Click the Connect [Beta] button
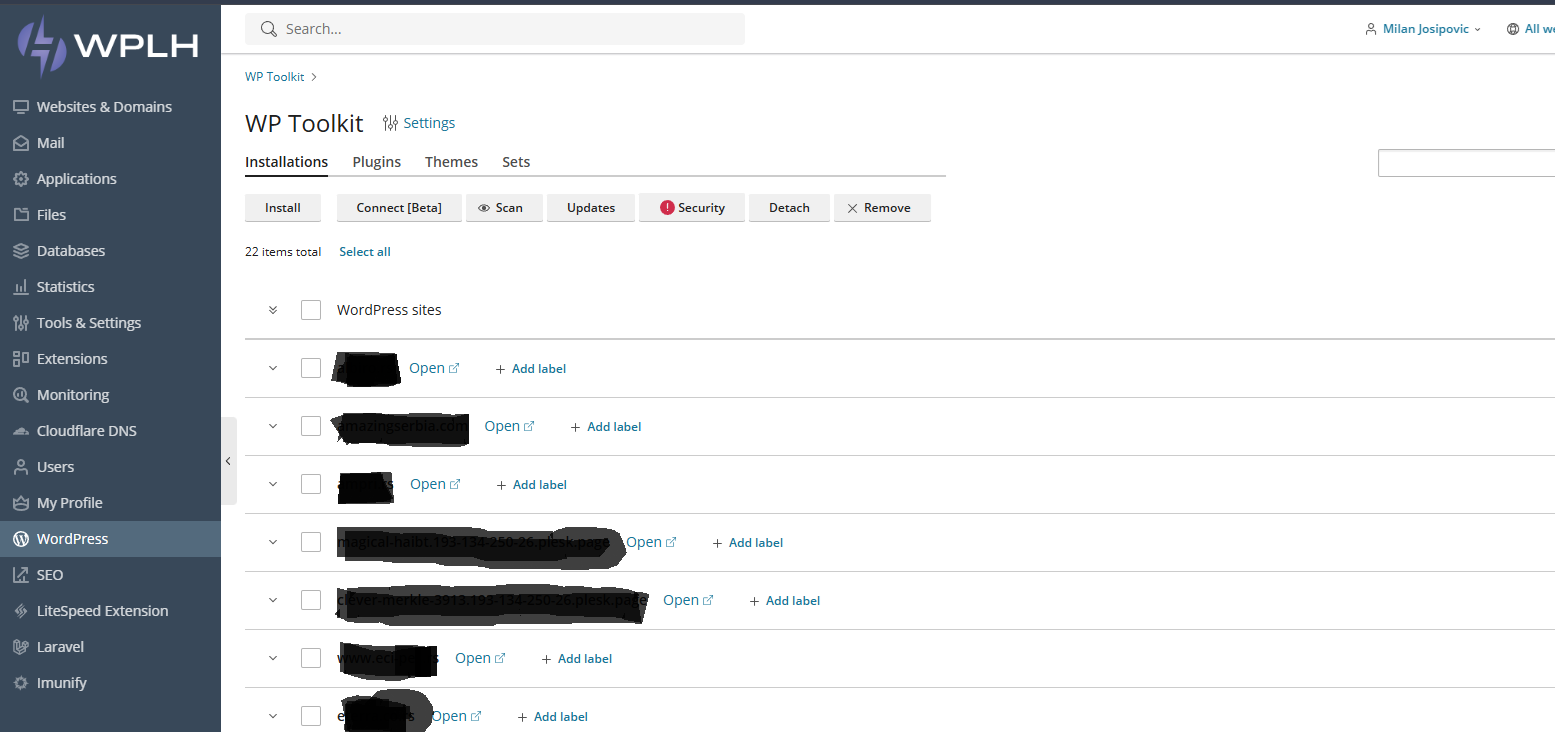Image resolution: width=1555 pixels, height=732 pixels. pos(399,208)
